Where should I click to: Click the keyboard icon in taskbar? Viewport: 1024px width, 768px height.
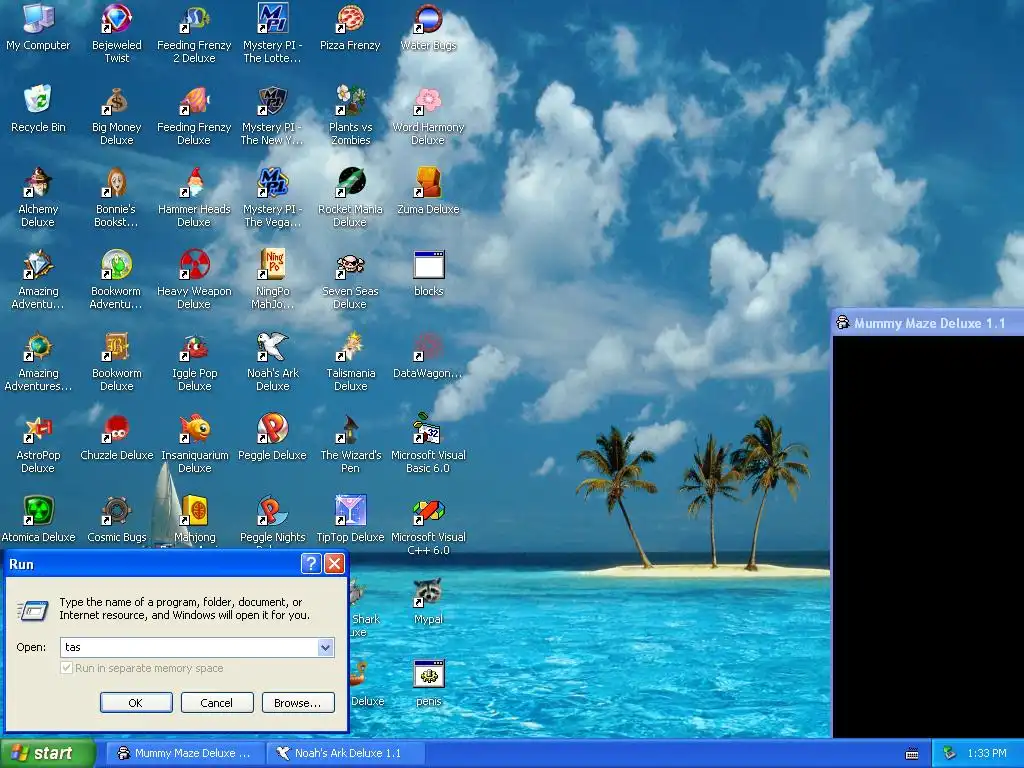(912, 754)
